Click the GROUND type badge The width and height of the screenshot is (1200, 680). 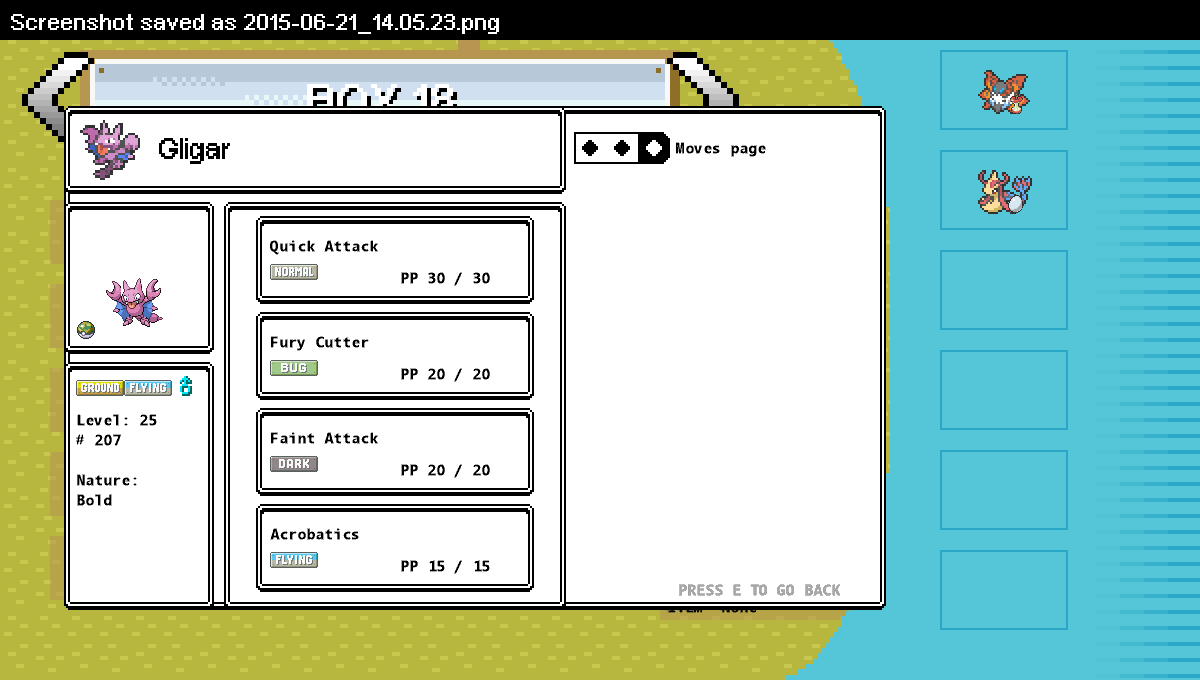pos(100,388)
